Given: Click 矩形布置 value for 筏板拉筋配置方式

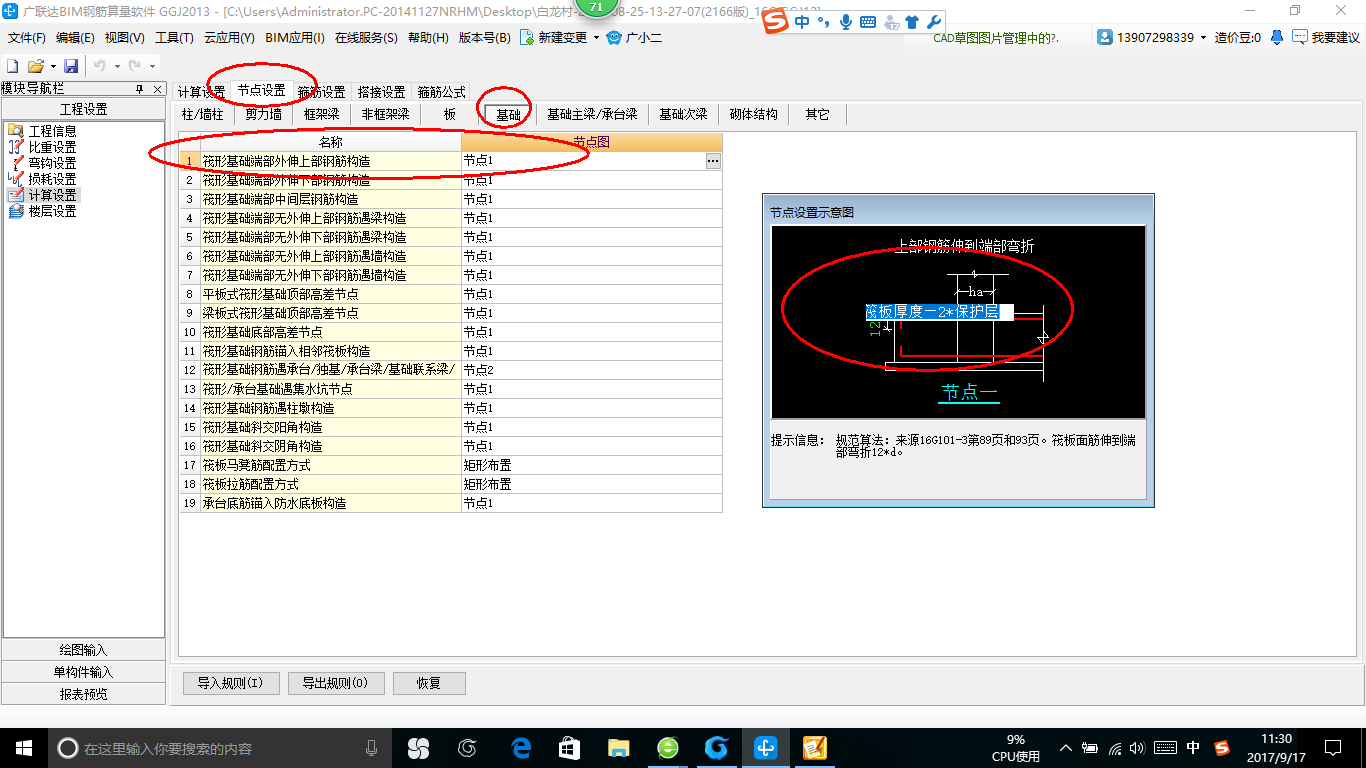Looking at the screenshot, I should point(591,484).
